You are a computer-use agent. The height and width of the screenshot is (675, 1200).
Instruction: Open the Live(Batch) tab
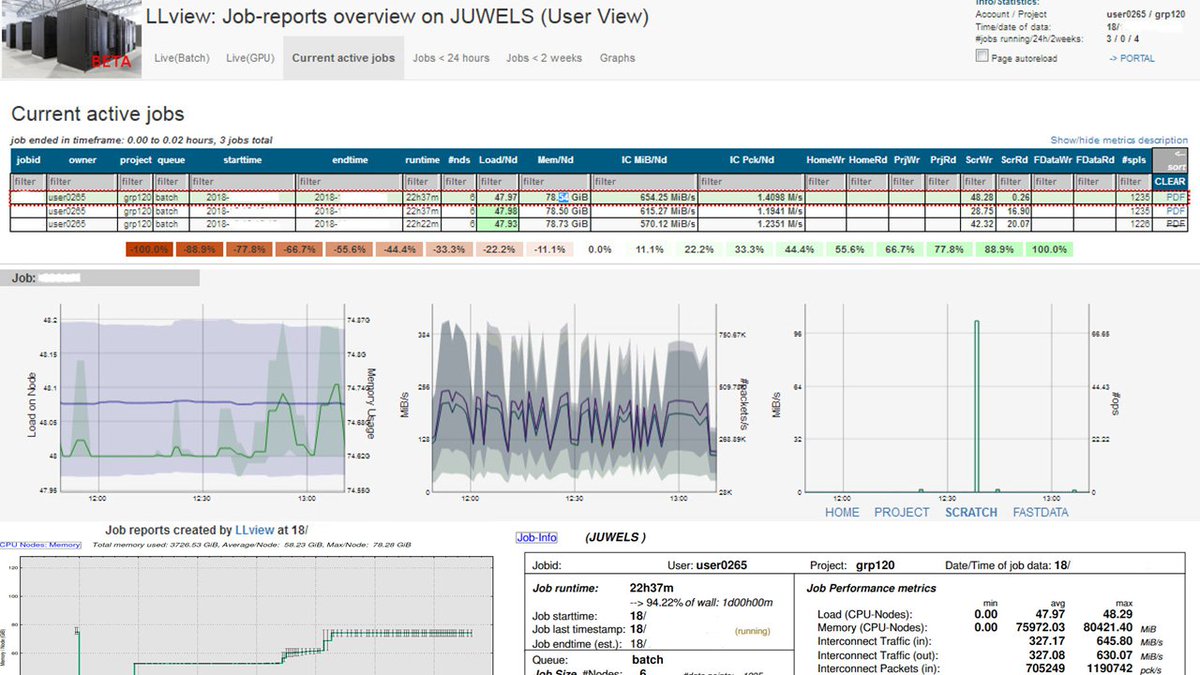182,58
